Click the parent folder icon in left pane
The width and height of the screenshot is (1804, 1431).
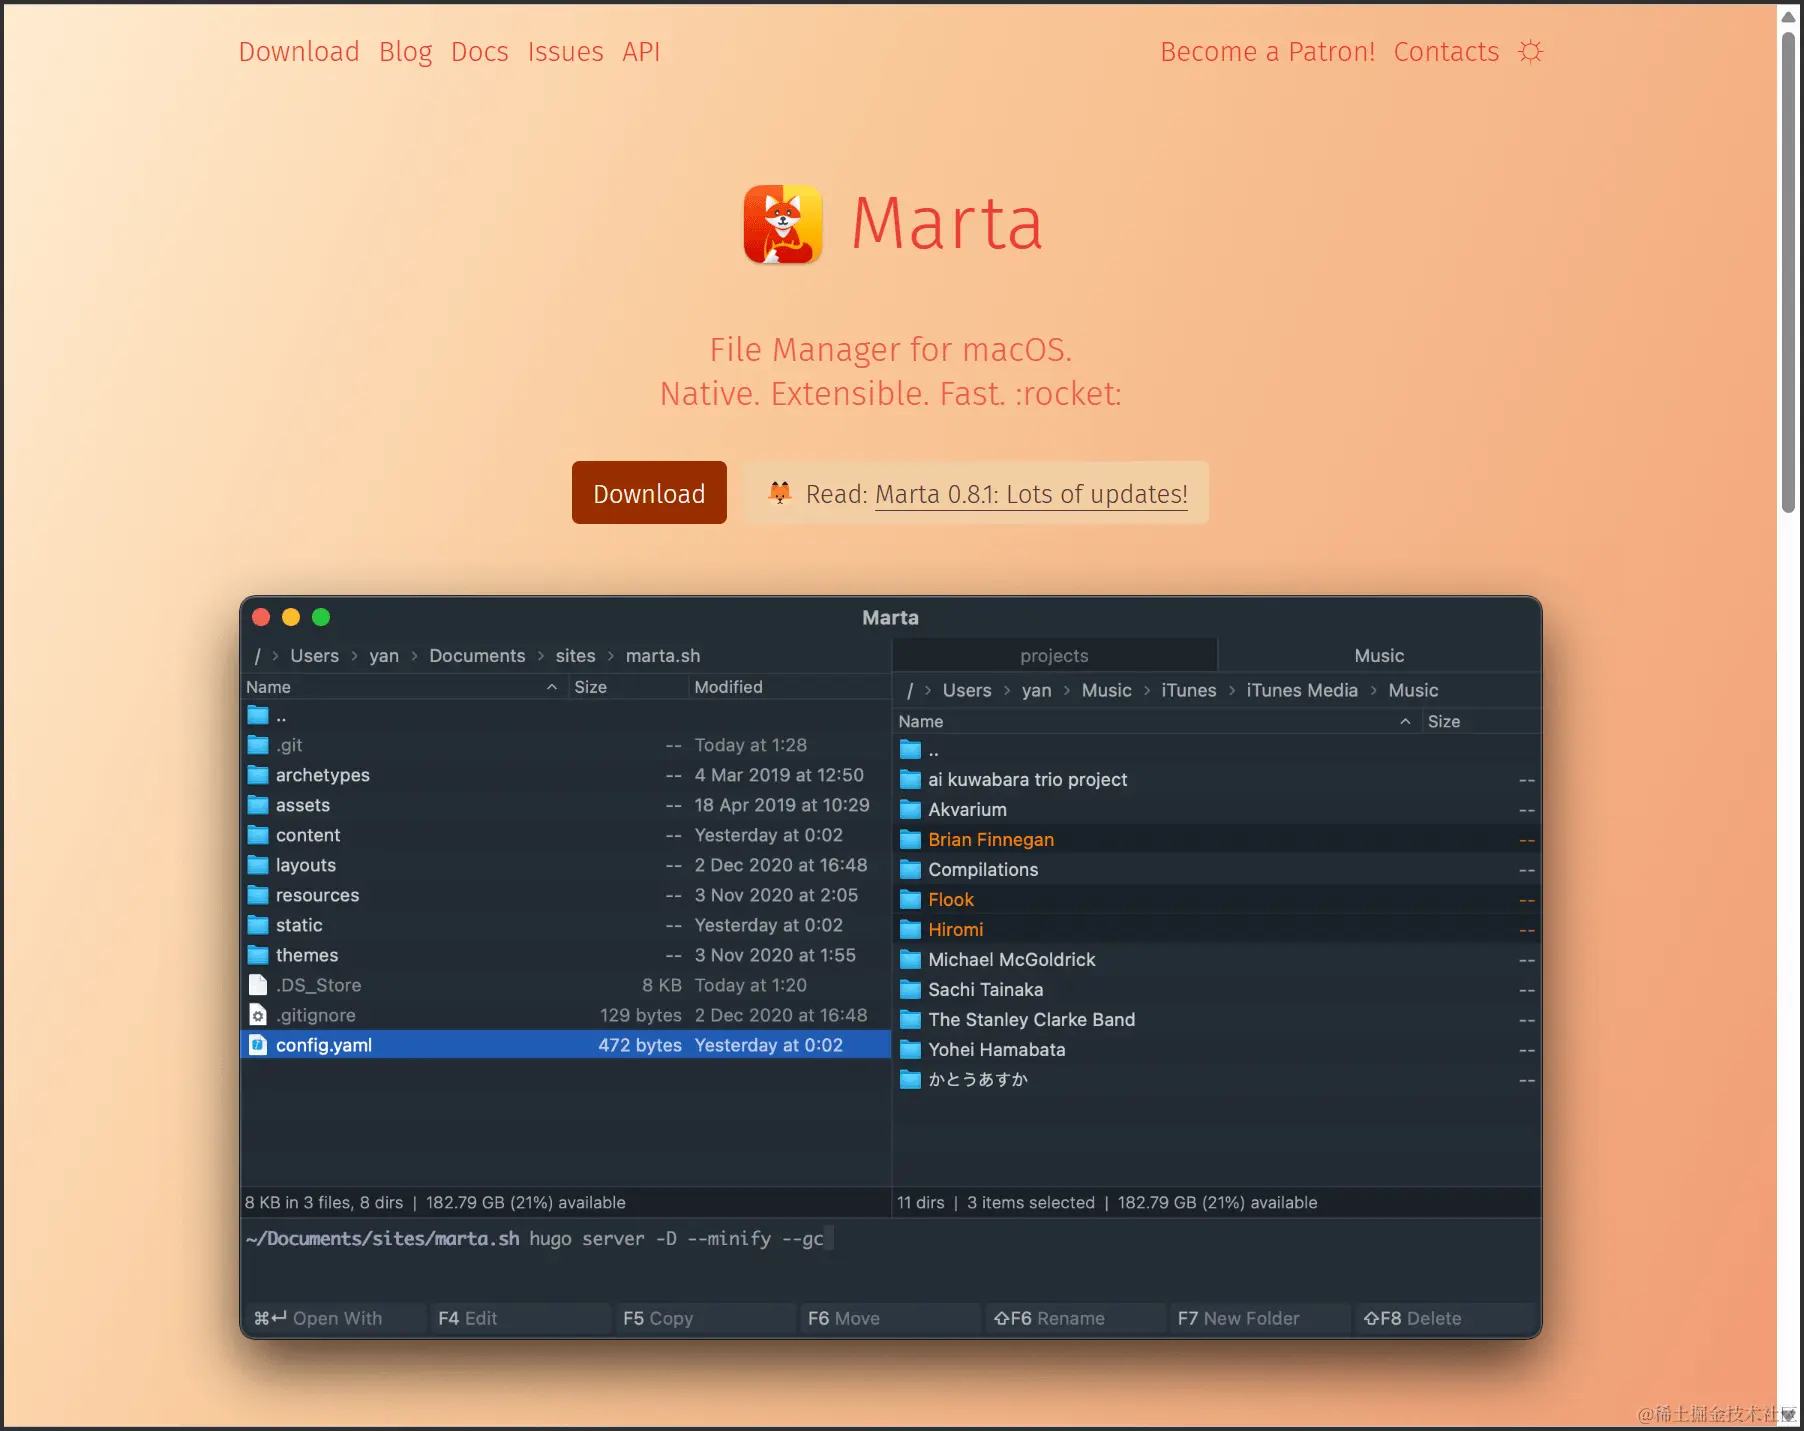pos(258,715)
